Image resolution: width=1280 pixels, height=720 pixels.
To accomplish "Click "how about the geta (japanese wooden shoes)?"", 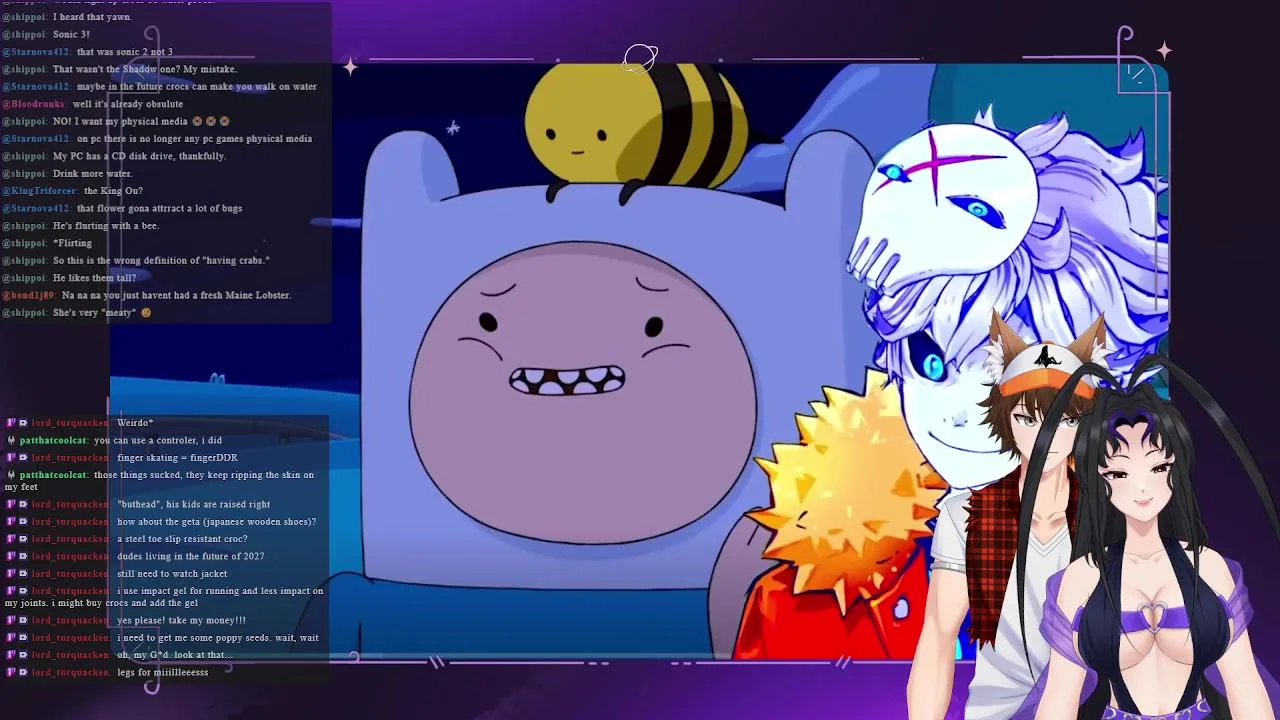I will tap(216, 522).
